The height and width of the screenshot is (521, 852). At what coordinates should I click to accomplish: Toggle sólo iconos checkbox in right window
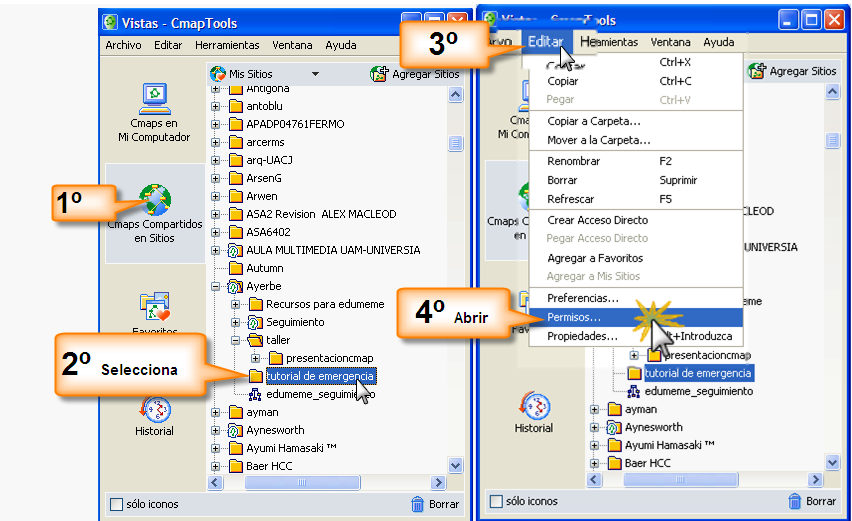coord(495,501)
